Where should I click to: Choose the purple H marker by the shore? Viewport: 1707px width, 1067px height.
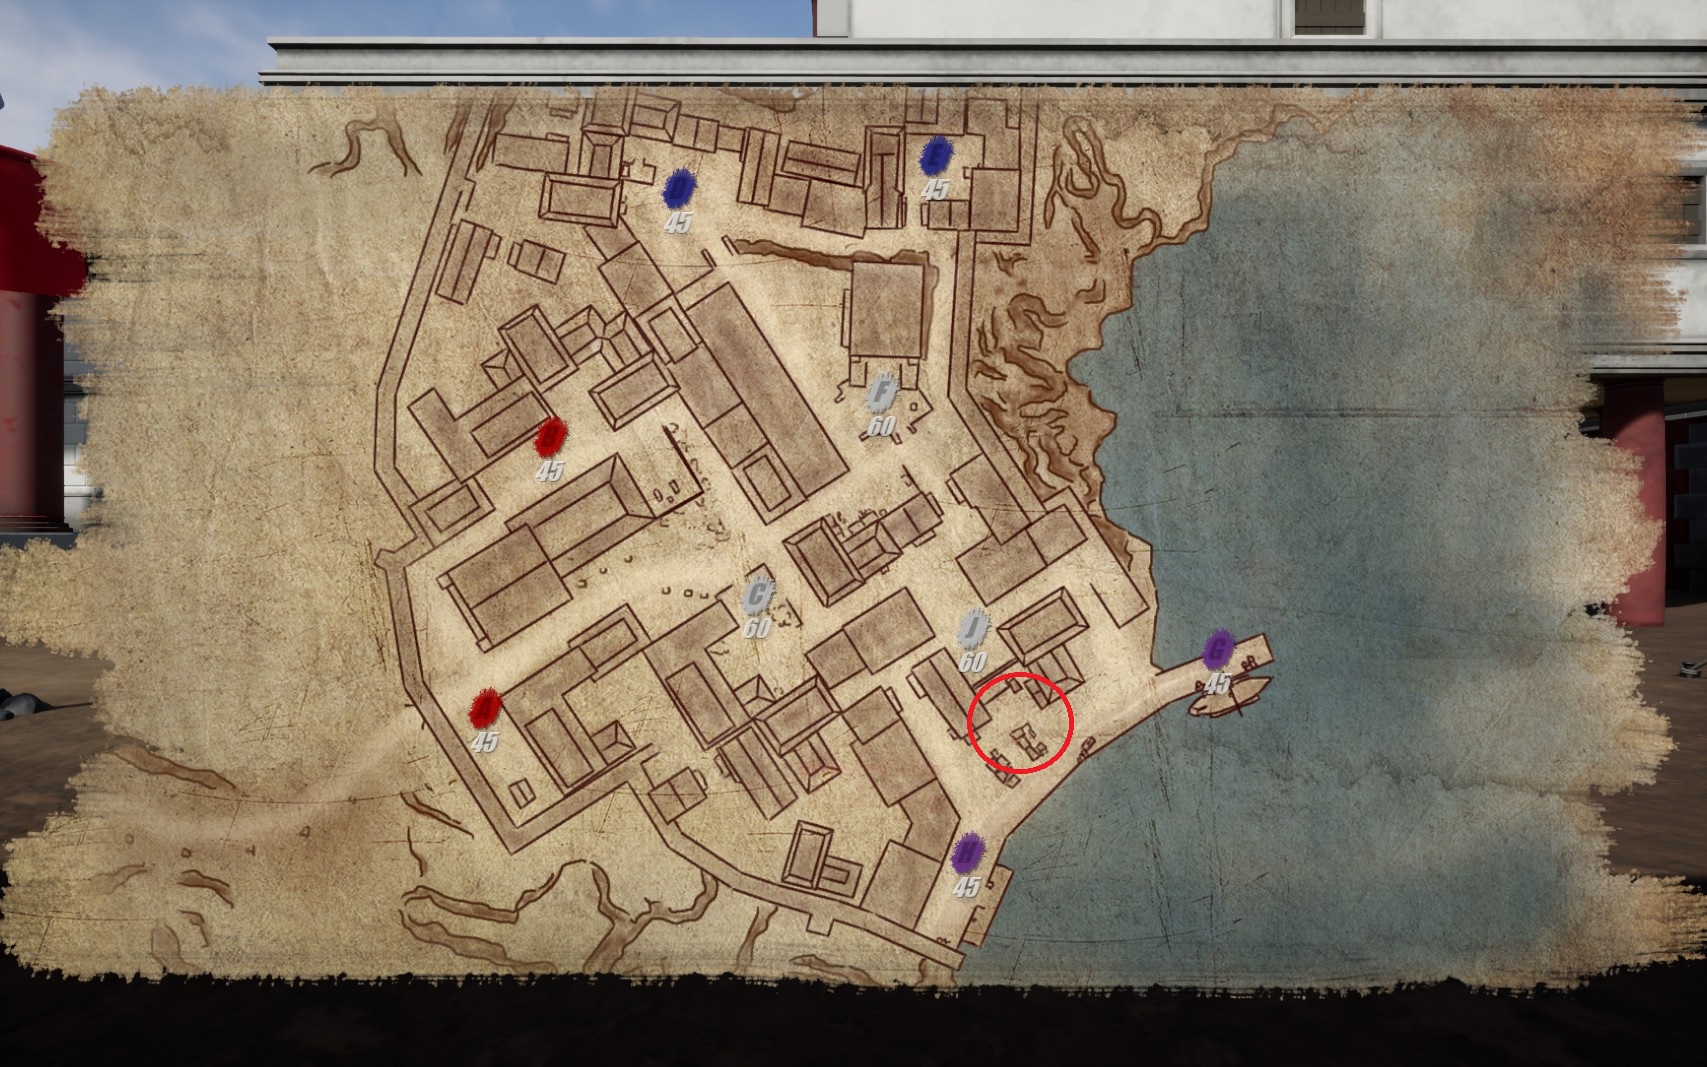click(x=966, y=853)
